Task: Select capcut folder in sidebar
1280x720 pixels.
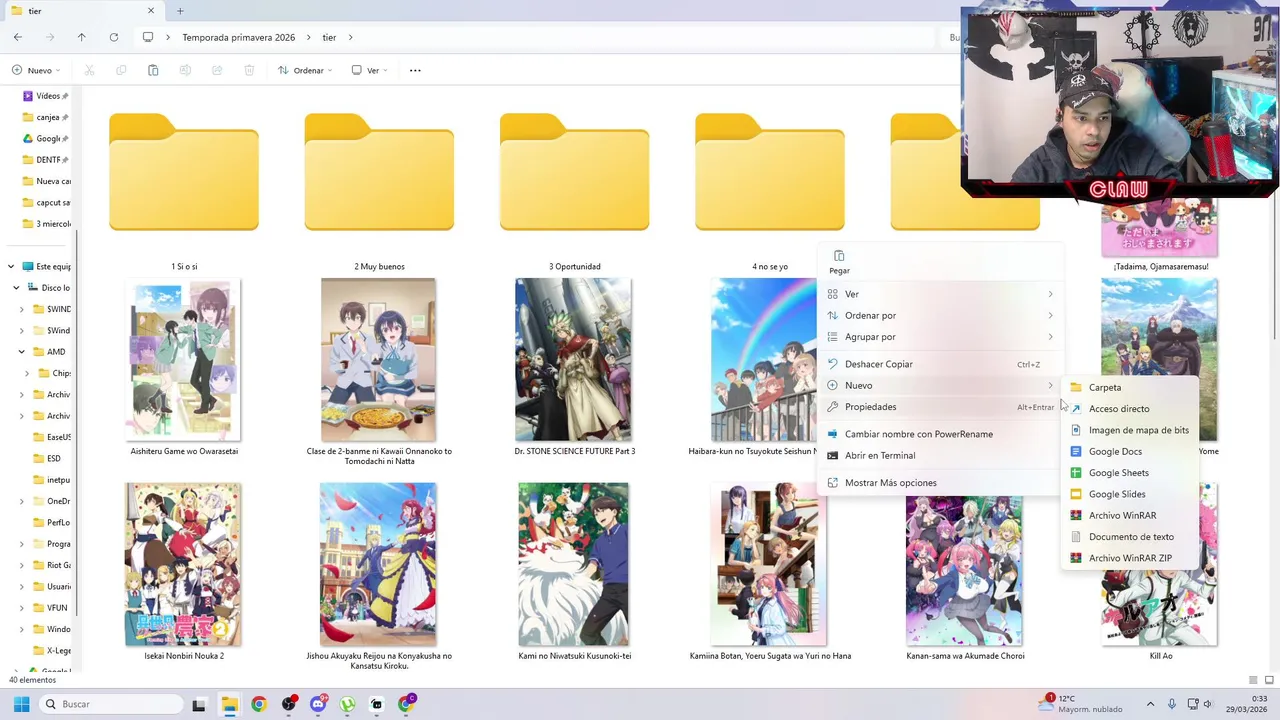Action: click(x=46, y=202)
